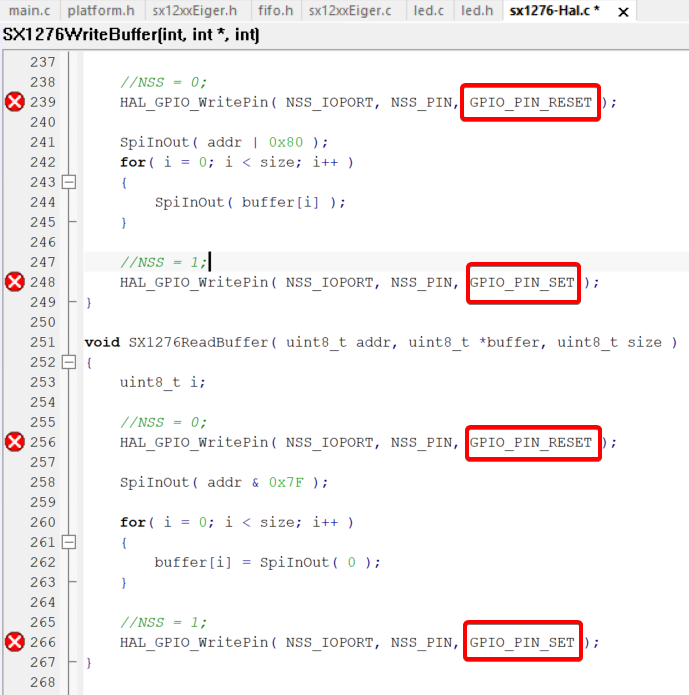Click the error icon at line 248
The height and width of the screenshot is (695, 689).
tap(14, 282)
